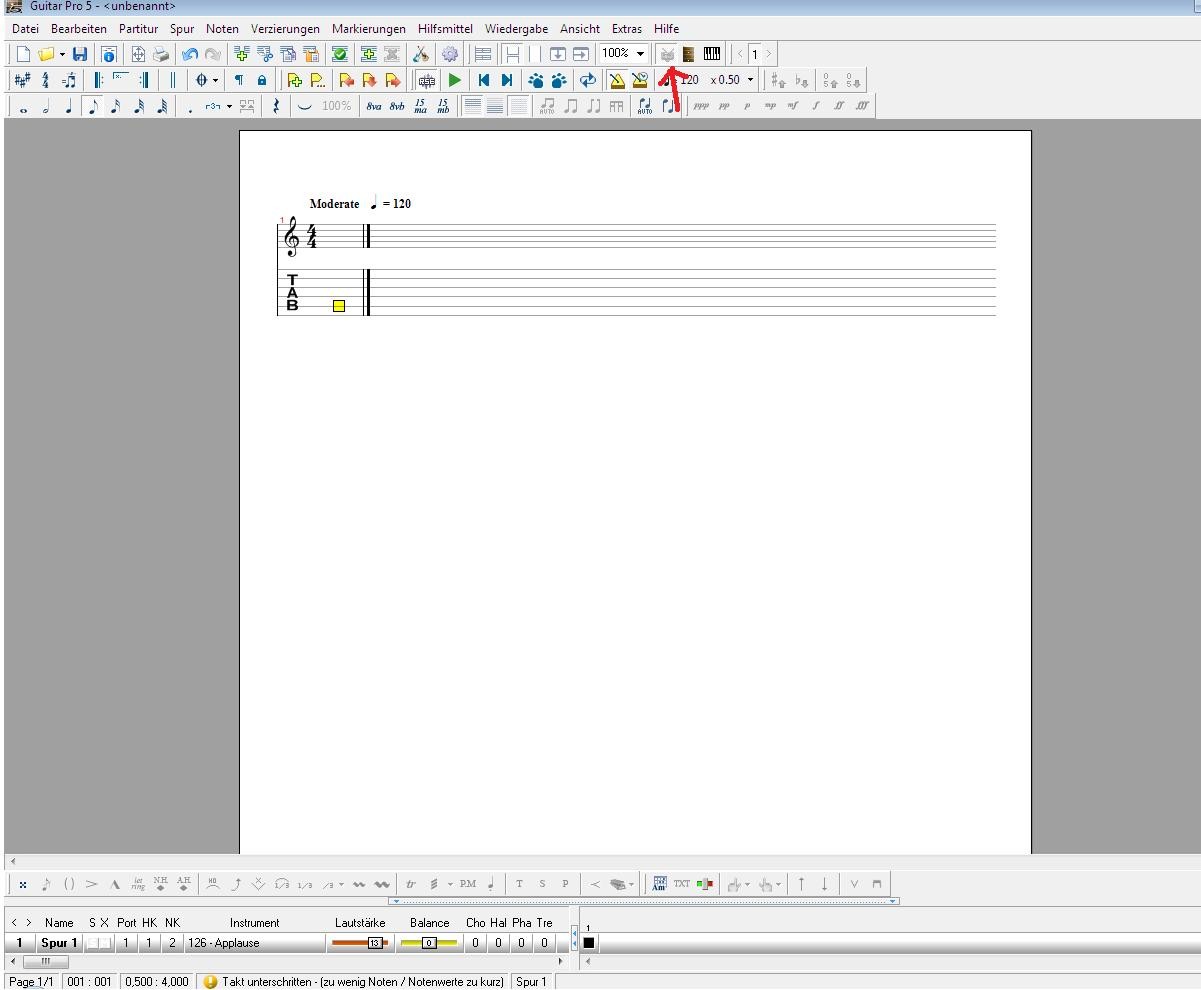Toggle the loop playback icon

[x=588, y=80]
